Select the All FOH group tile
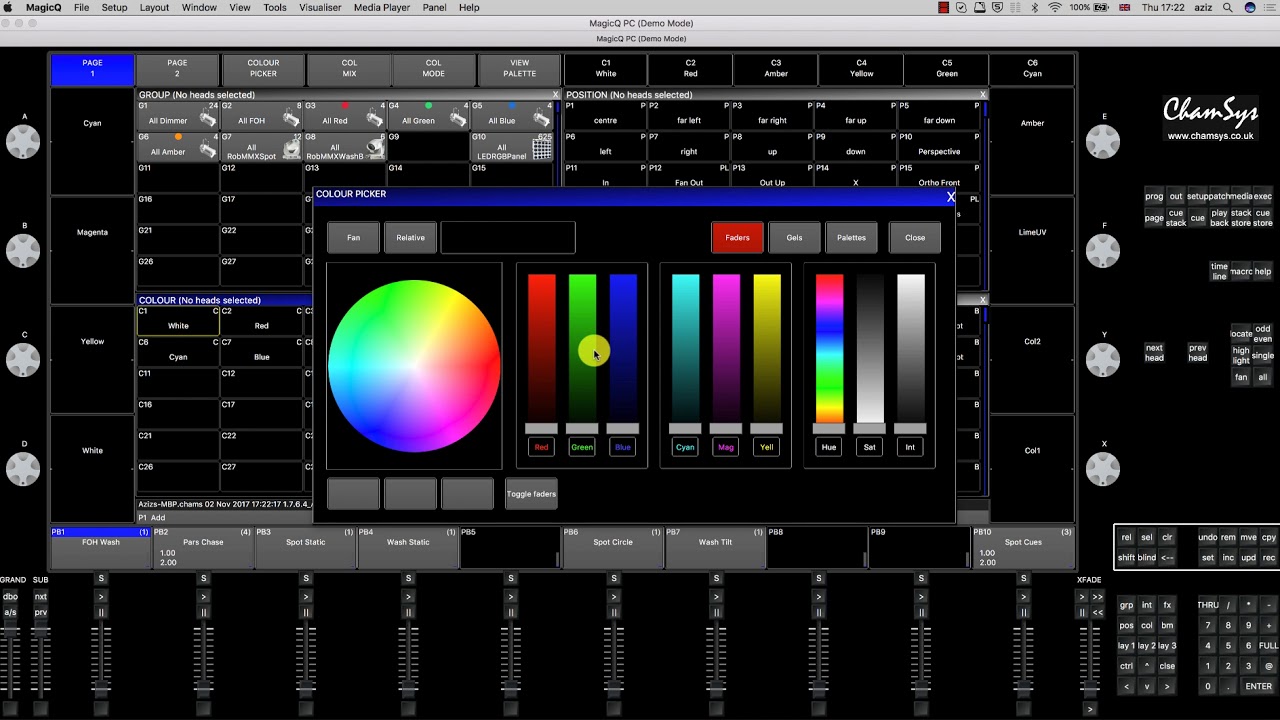The image size is (1280, 720). pos(261,115)
